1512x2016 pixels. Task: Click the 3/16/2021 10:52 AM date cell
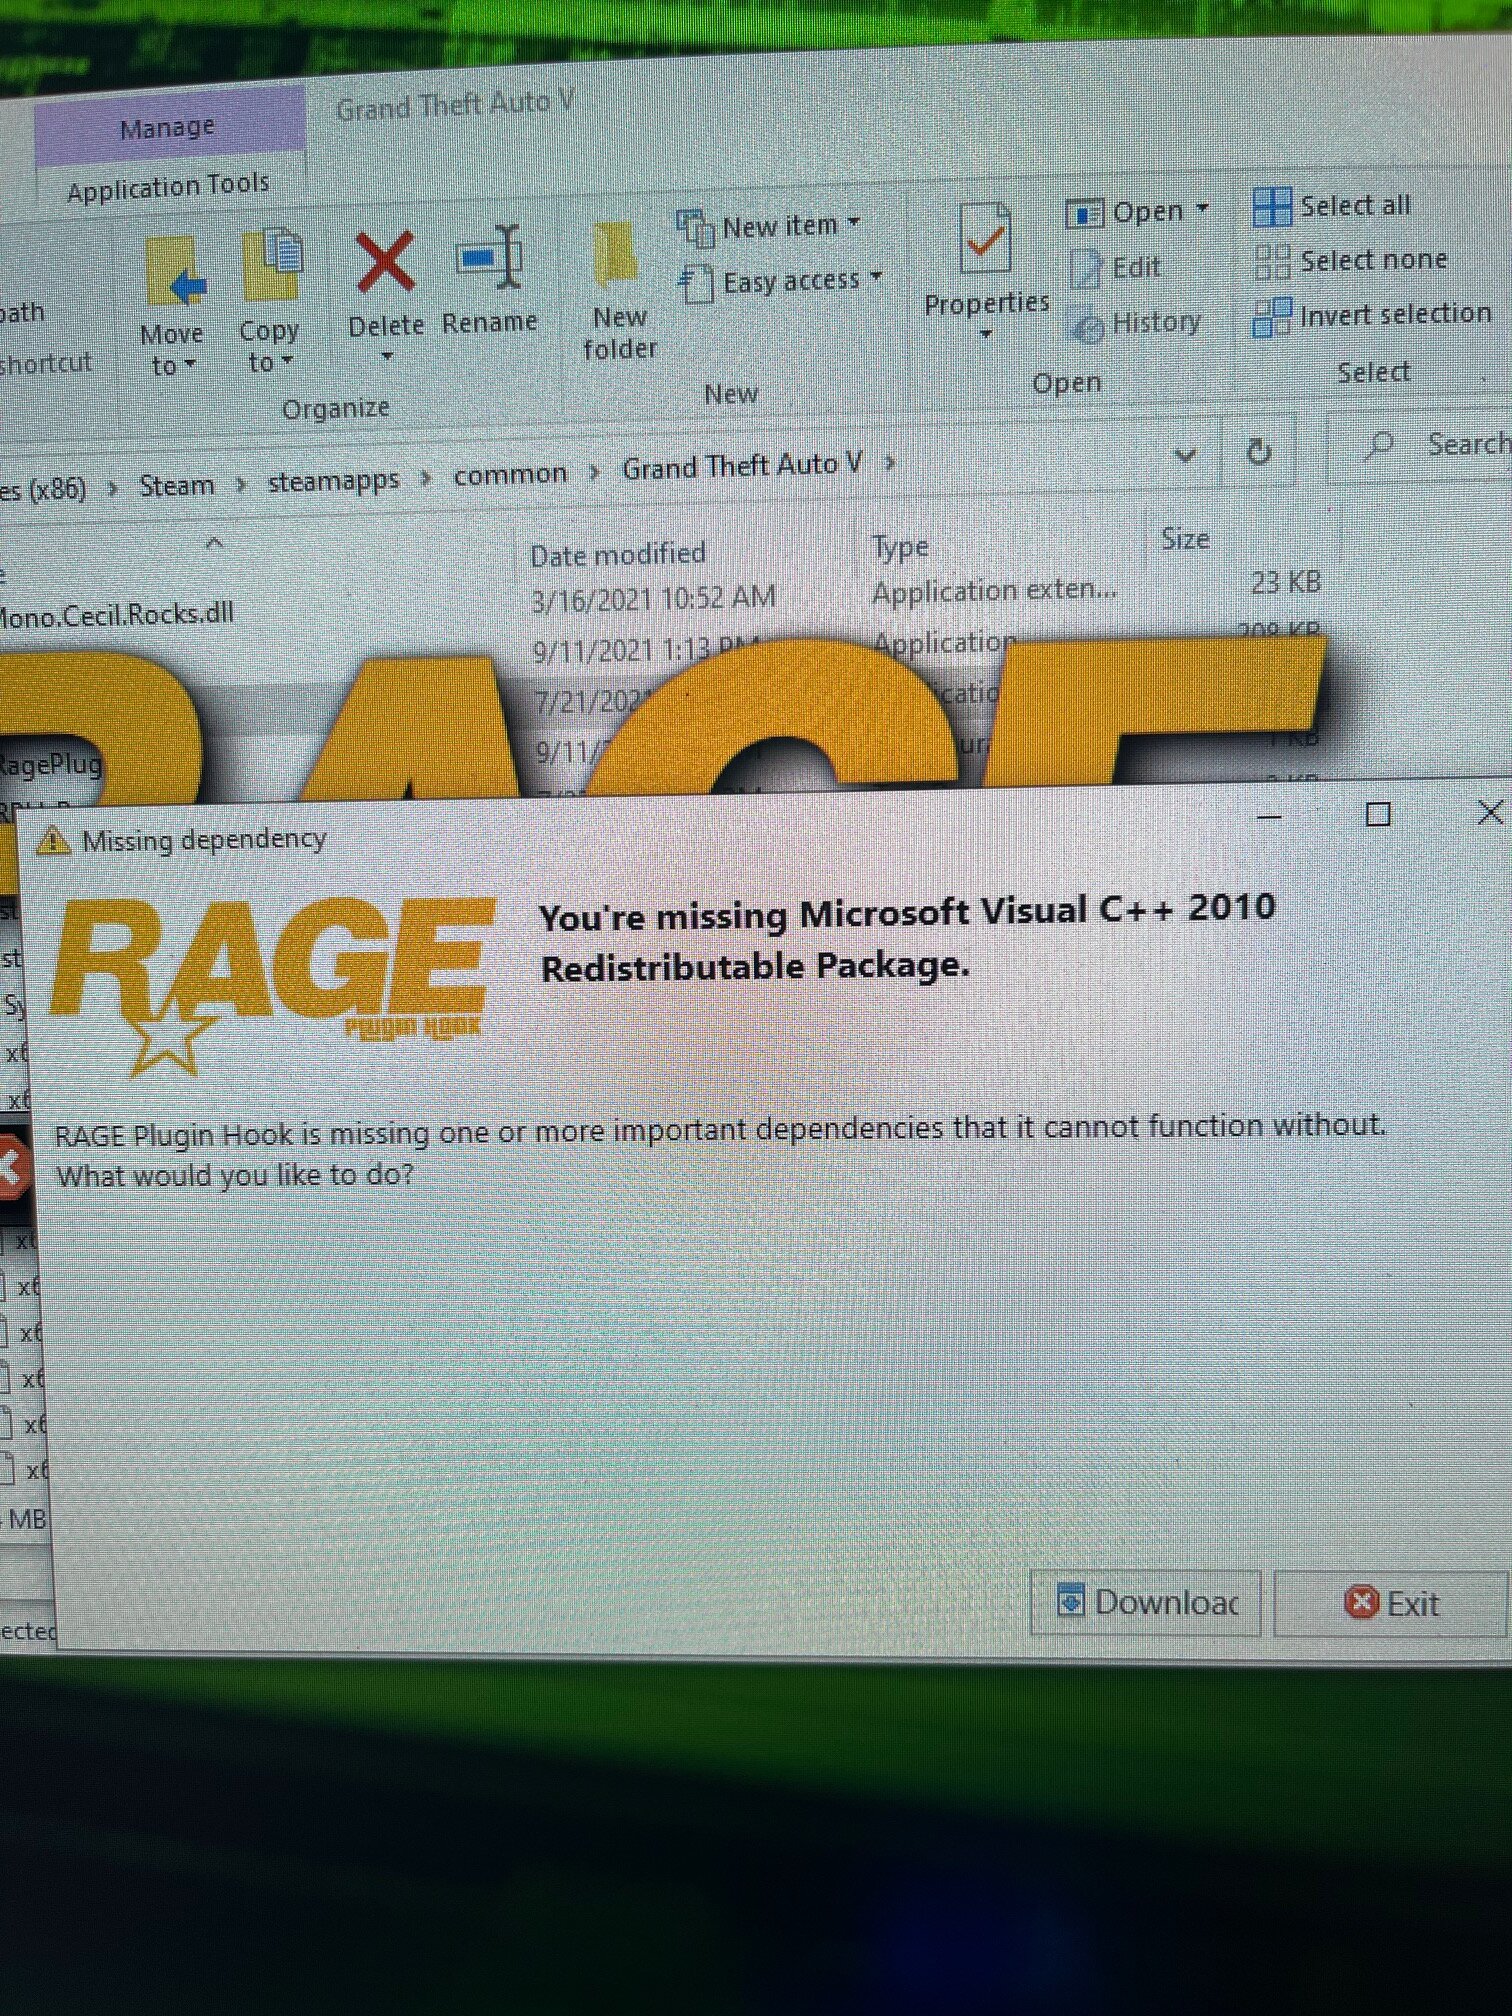pyautogui.click(x=653, y=599)
